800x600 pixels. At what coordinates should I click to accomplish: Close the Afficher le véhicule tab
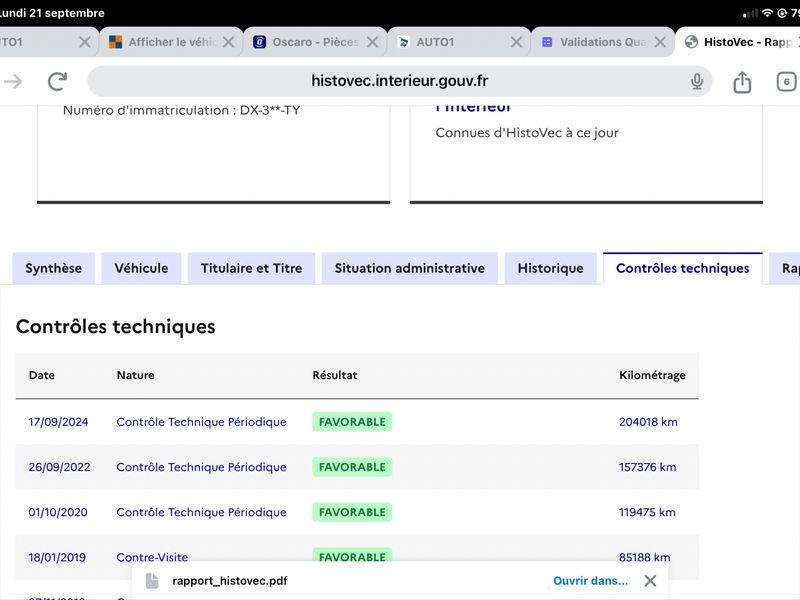pyautogui.click(x=229, y=42)
